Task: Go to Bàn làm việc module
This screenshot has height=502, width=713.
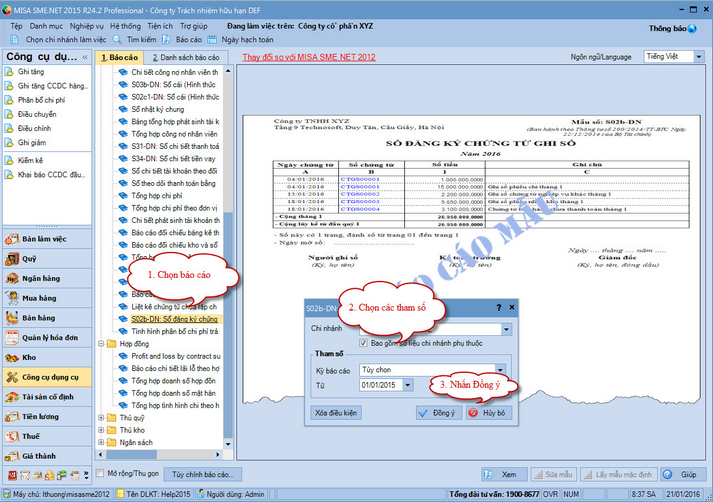Action: 47,239
